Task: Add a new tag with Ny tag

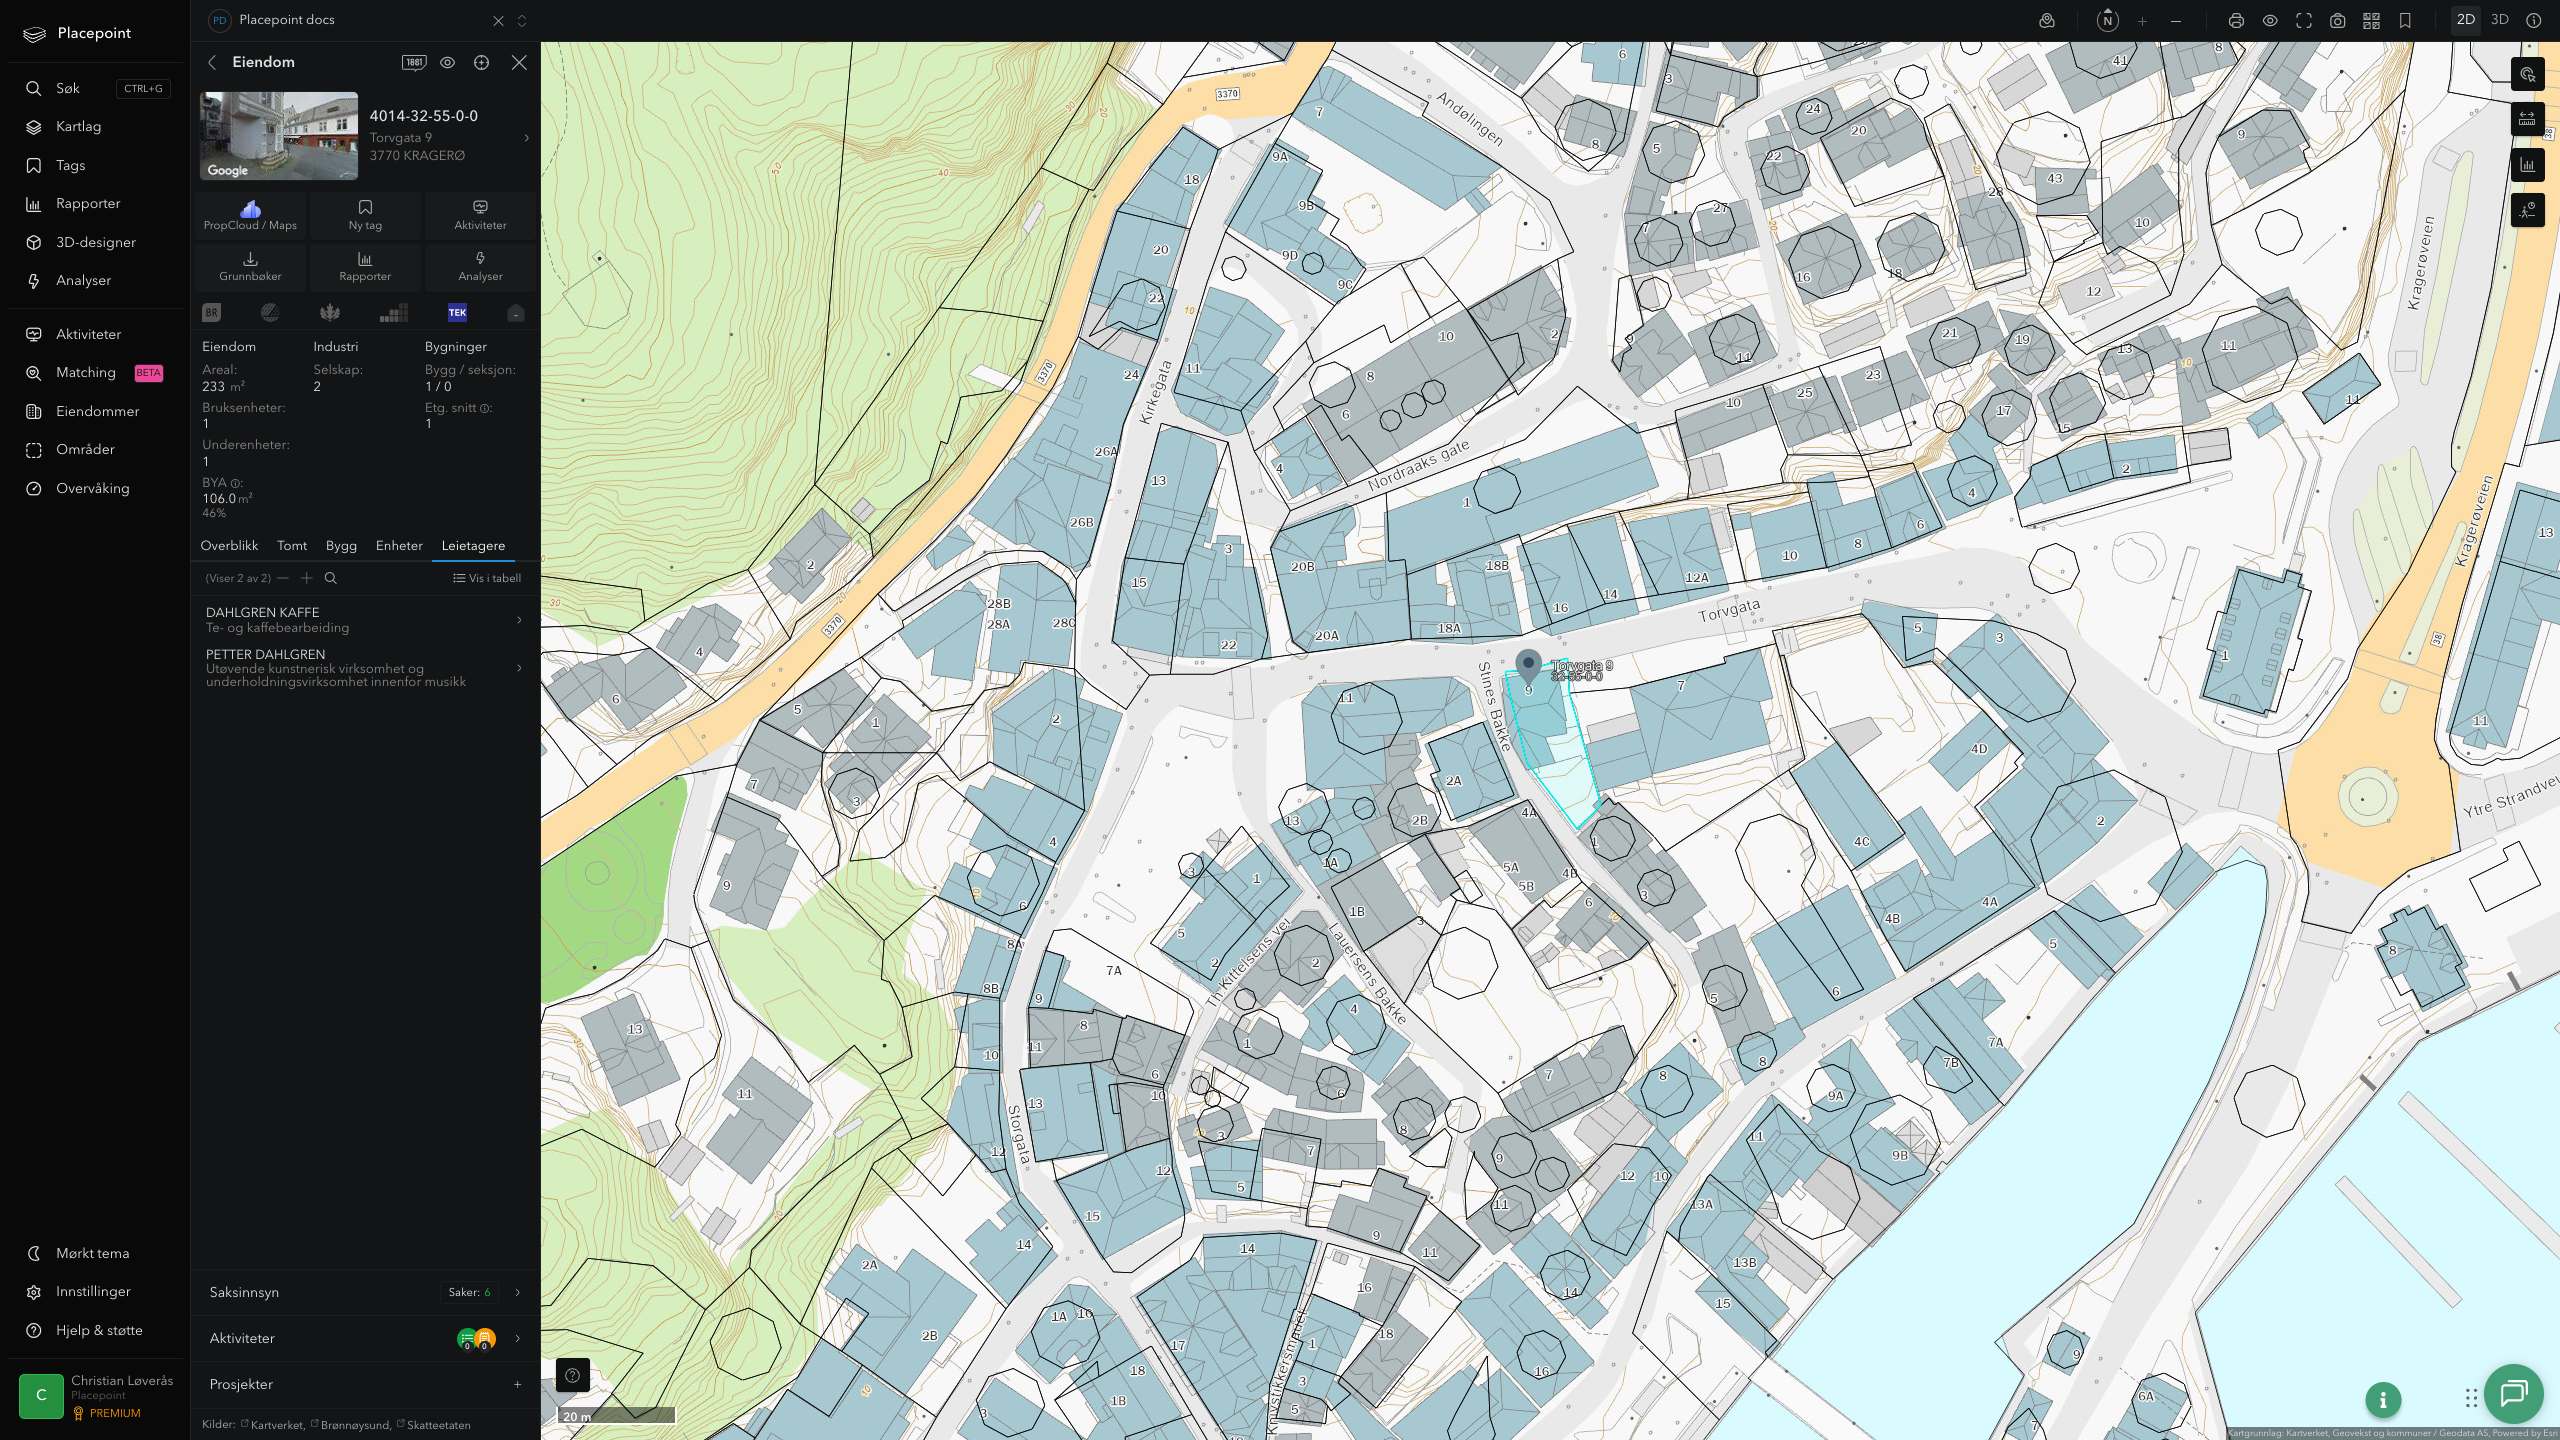Action: point(365,215)
